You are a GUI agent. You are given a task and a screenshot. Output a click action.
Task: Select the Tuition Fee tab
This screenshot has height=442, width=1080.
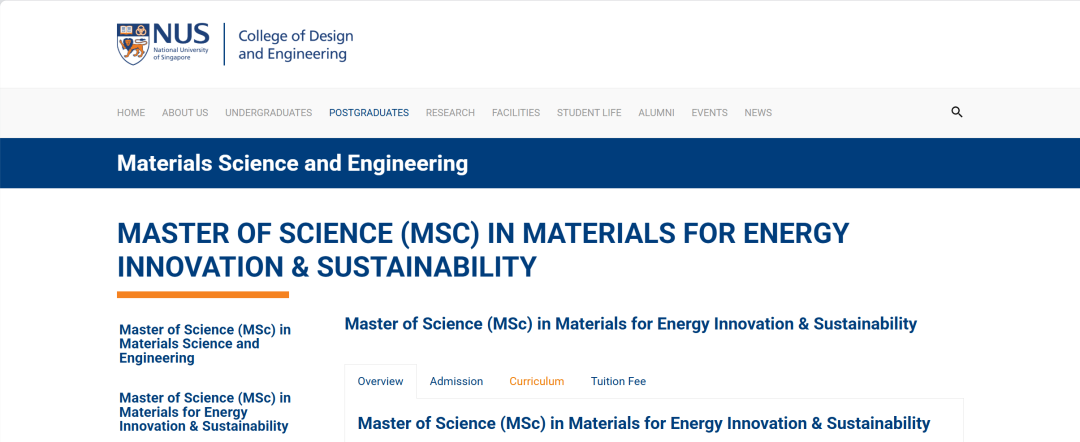click(618, 381)
